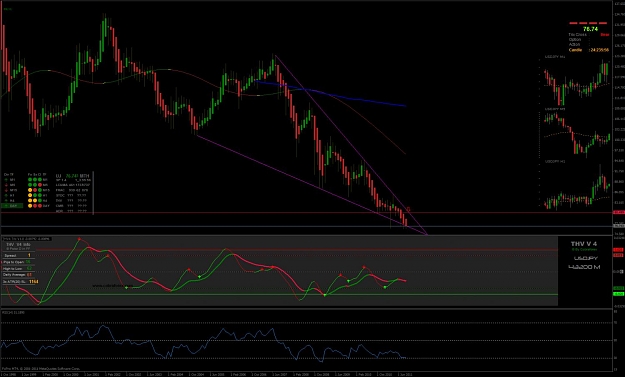Open the USDJPY H1 mini chart
Screen dimensions: 625x377
577,185
